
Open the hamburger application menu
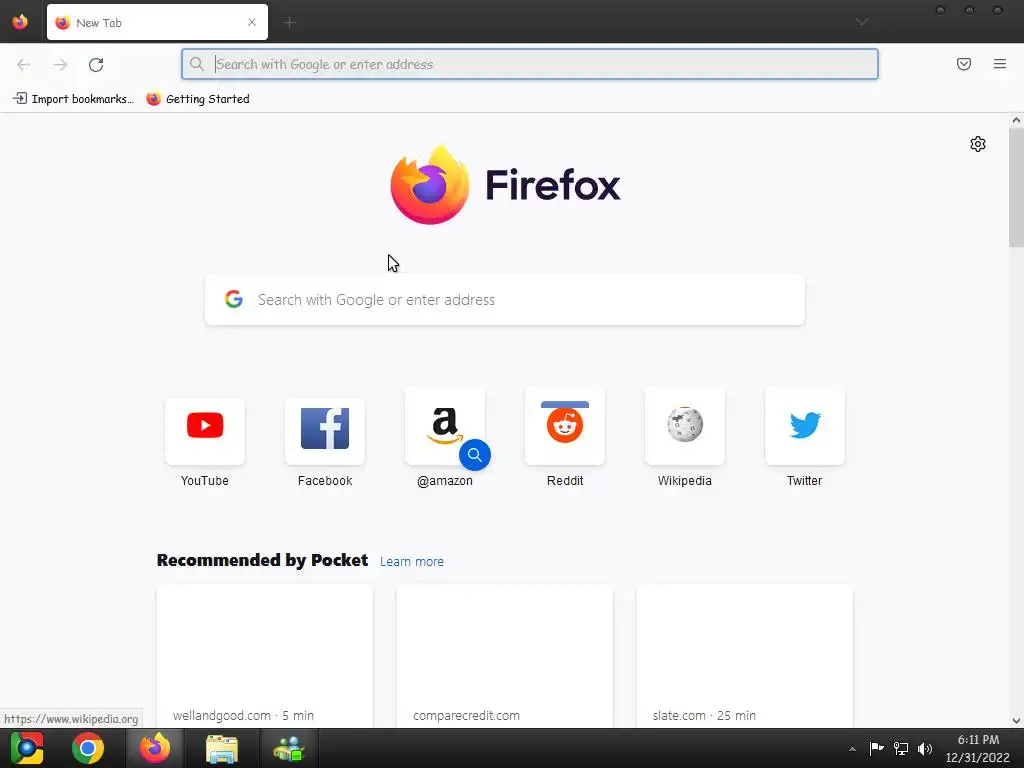[1000, 64]
